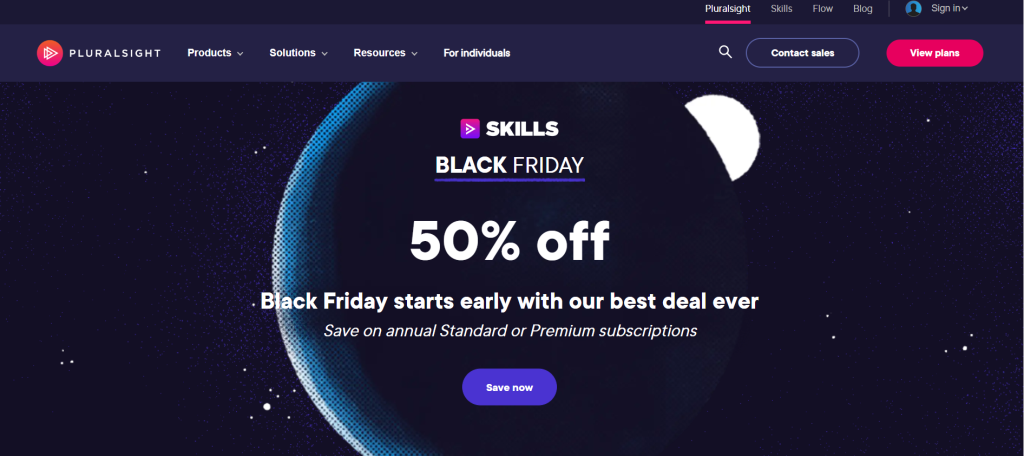Open the Blog link
The width and height of the screenshot is (1024, 456).
coord(862,9)
